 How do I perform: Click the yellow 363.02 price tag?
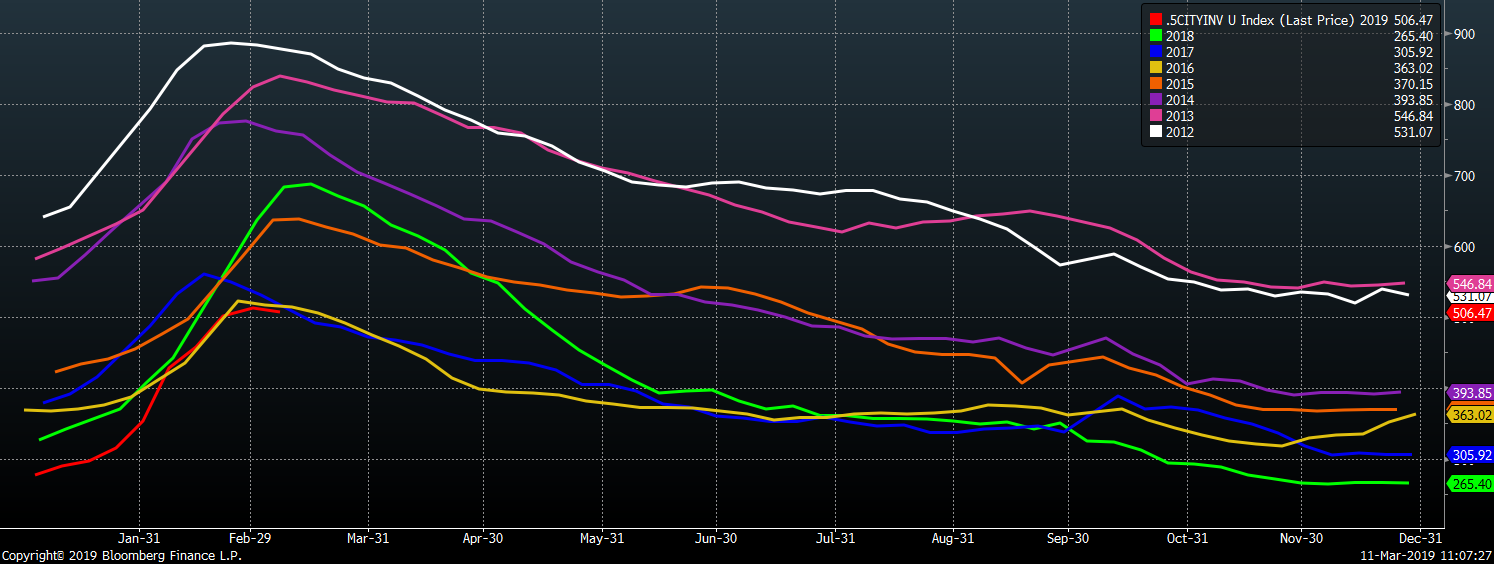(1470, 415)
